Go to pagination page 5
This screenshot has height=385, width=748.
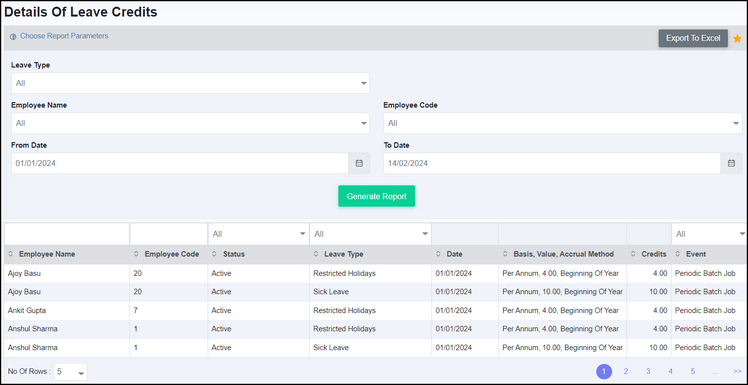(x=693, y=371)
